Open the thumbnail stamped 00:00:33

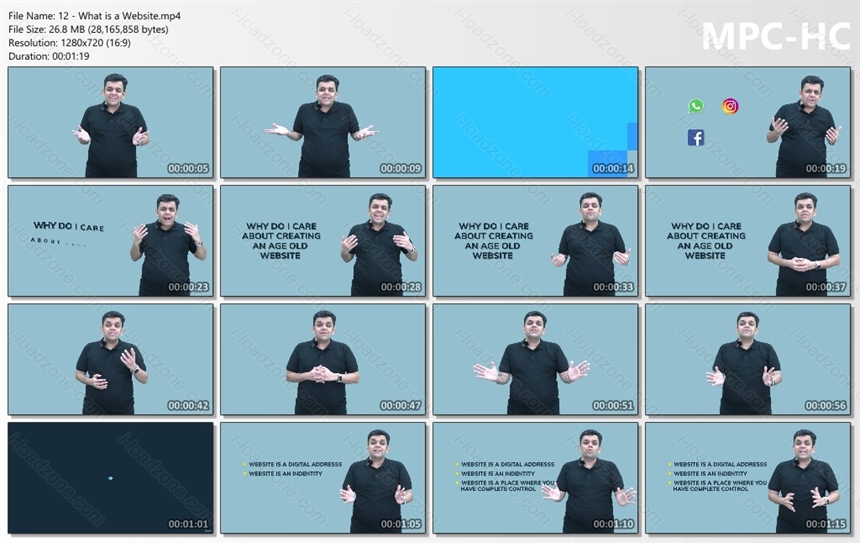[535, 241]
